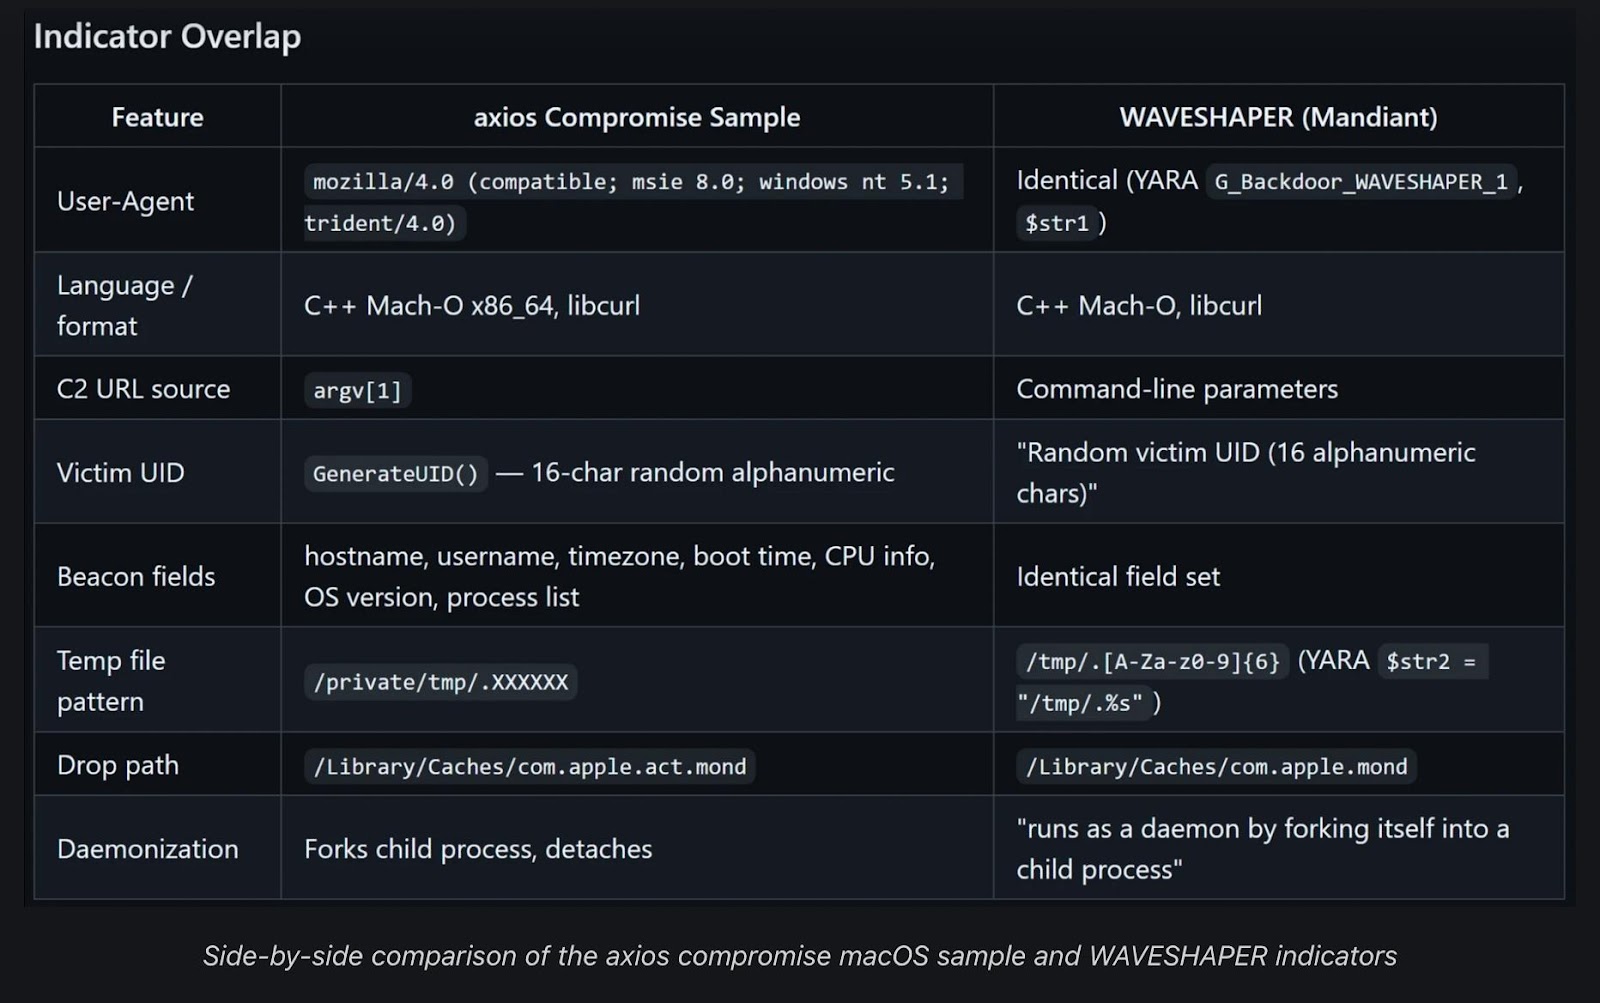Click the GenerateUID() code snippet
This screenshot has width=1600, height=1003.
(x=395, y=473)
